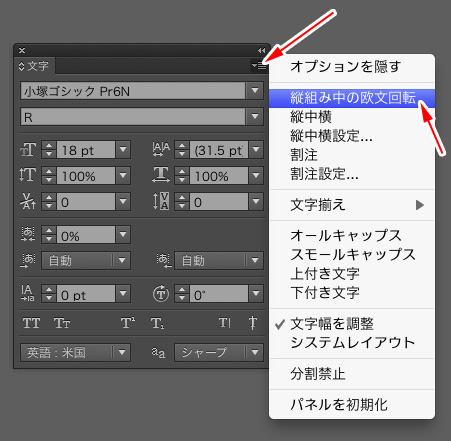This screenshot has height=441, width=451.
Task: Click the tsume 0% value field
Action: [x=86, y=235]
